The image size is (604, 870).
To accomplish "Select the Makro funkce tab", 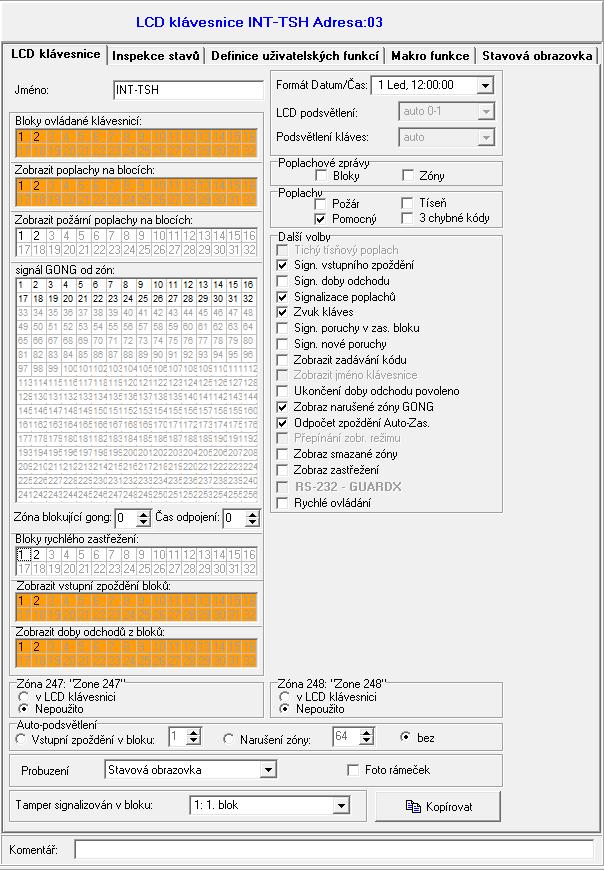I will (x=430, y=55).
